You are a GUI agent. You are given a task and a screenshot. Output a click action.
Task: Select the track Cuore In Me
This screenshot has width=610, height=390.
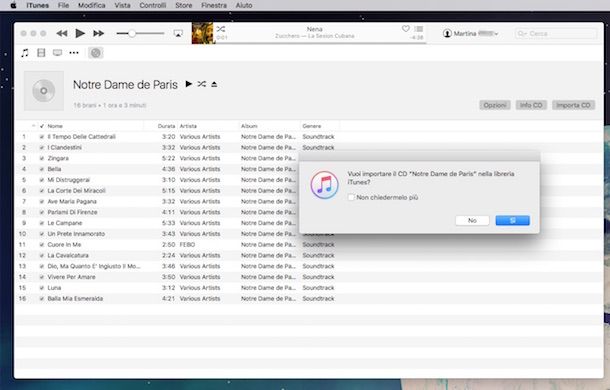(64, 244)
